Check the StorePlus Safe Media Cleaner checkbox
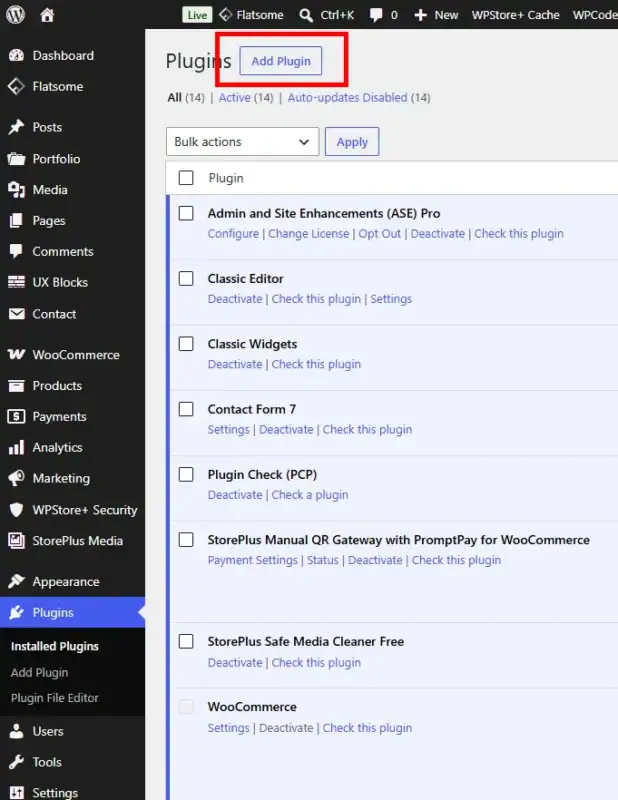618x800 pixels. pos(186,641)
